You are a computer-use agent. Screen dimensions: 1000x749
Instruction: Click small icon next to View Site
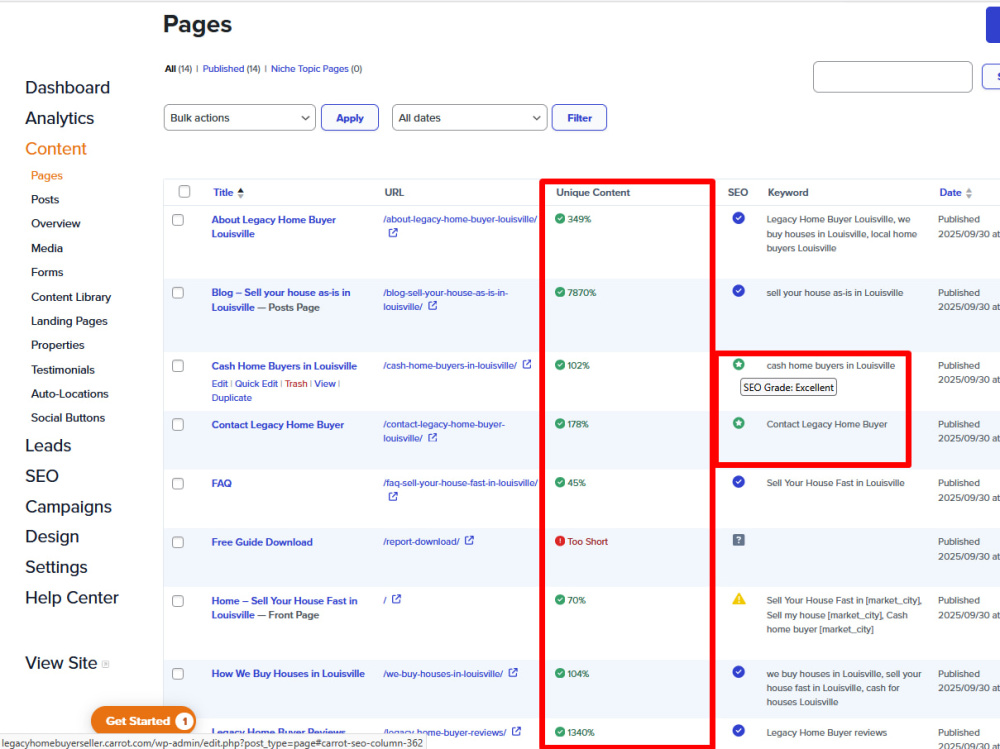(106, 664)
